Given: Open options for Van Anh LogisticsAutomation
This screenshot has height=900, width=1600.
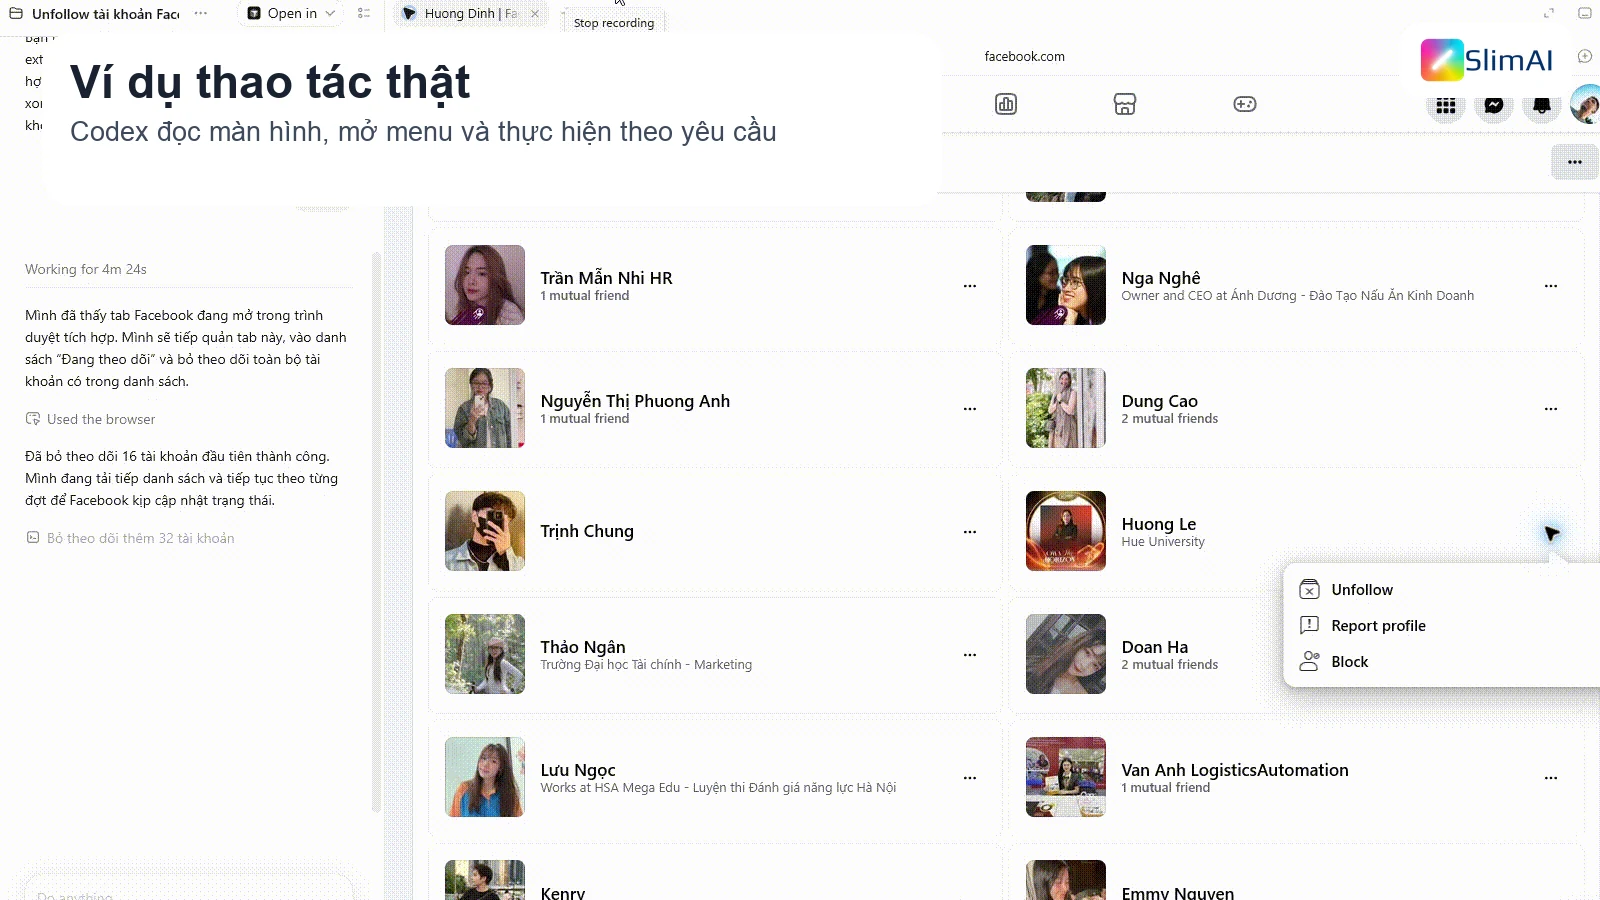Looking at the screenshot, I should [1551, 778].
